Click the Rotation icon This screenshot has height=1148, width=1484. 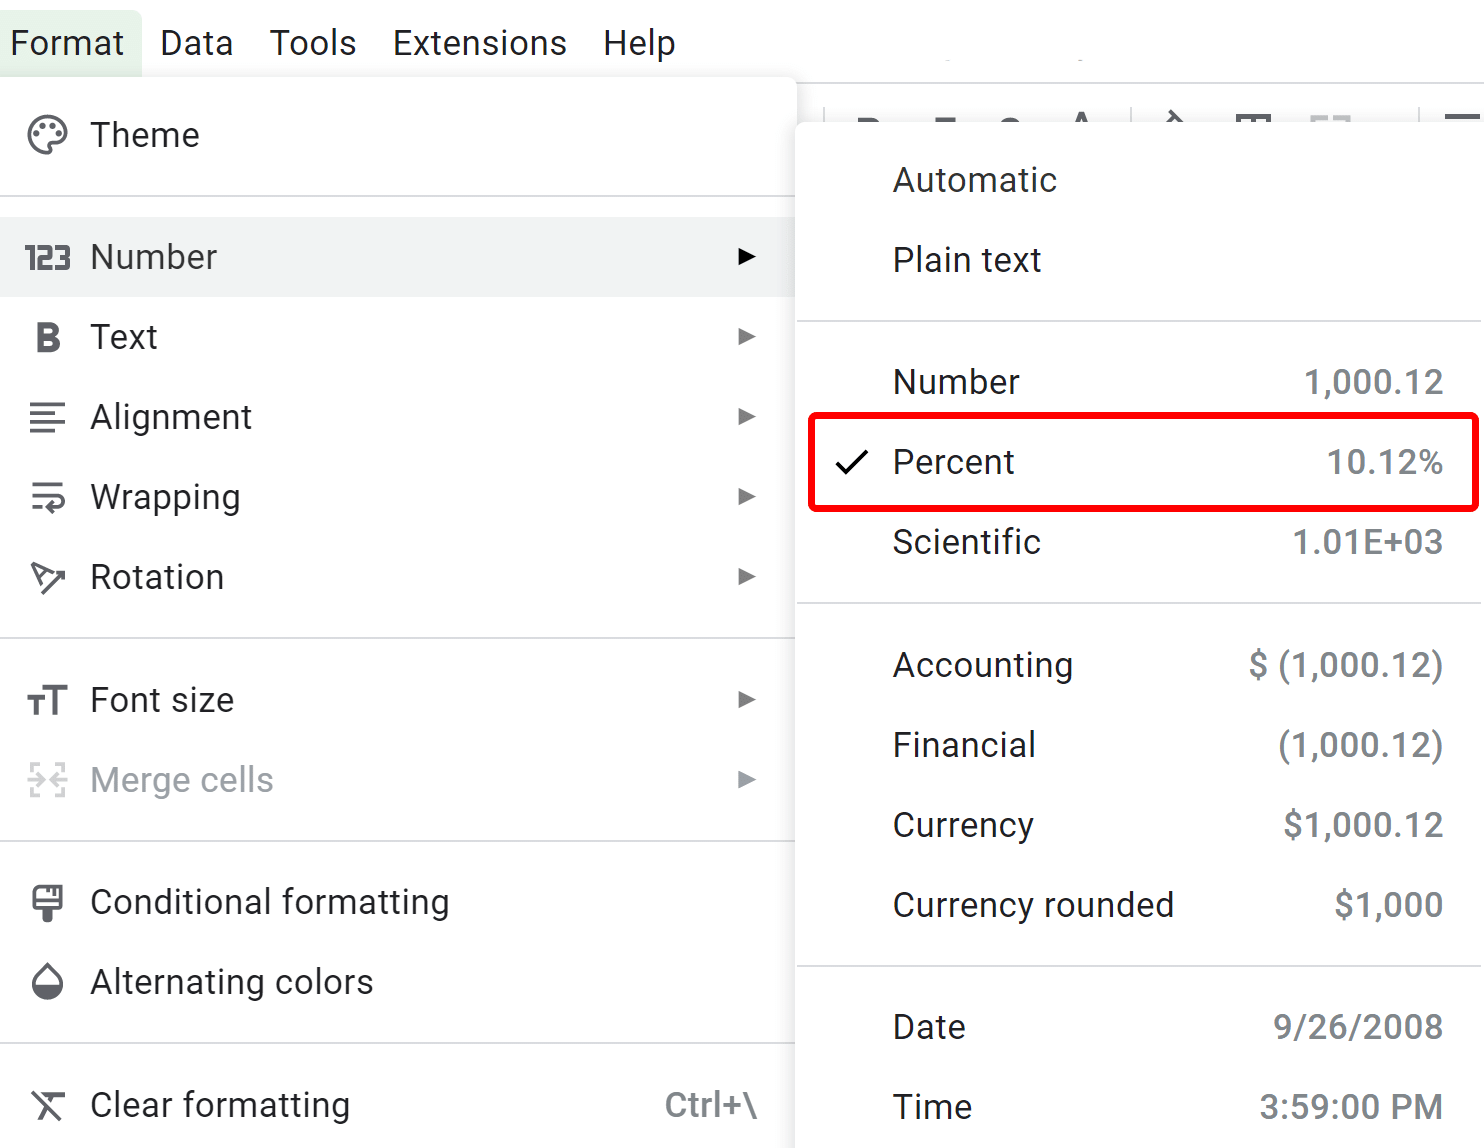47,577
